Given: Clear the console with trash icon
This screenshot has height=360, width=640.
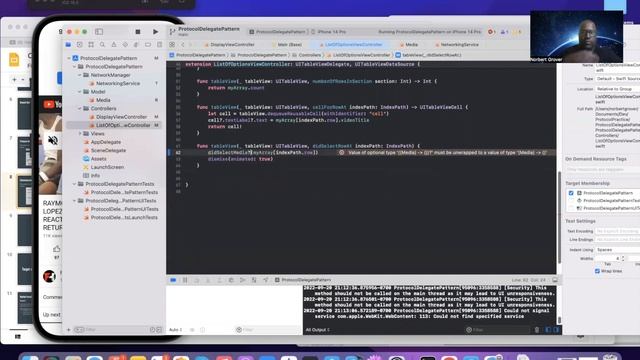Looking at the screenshot, I should pos(537,330).
